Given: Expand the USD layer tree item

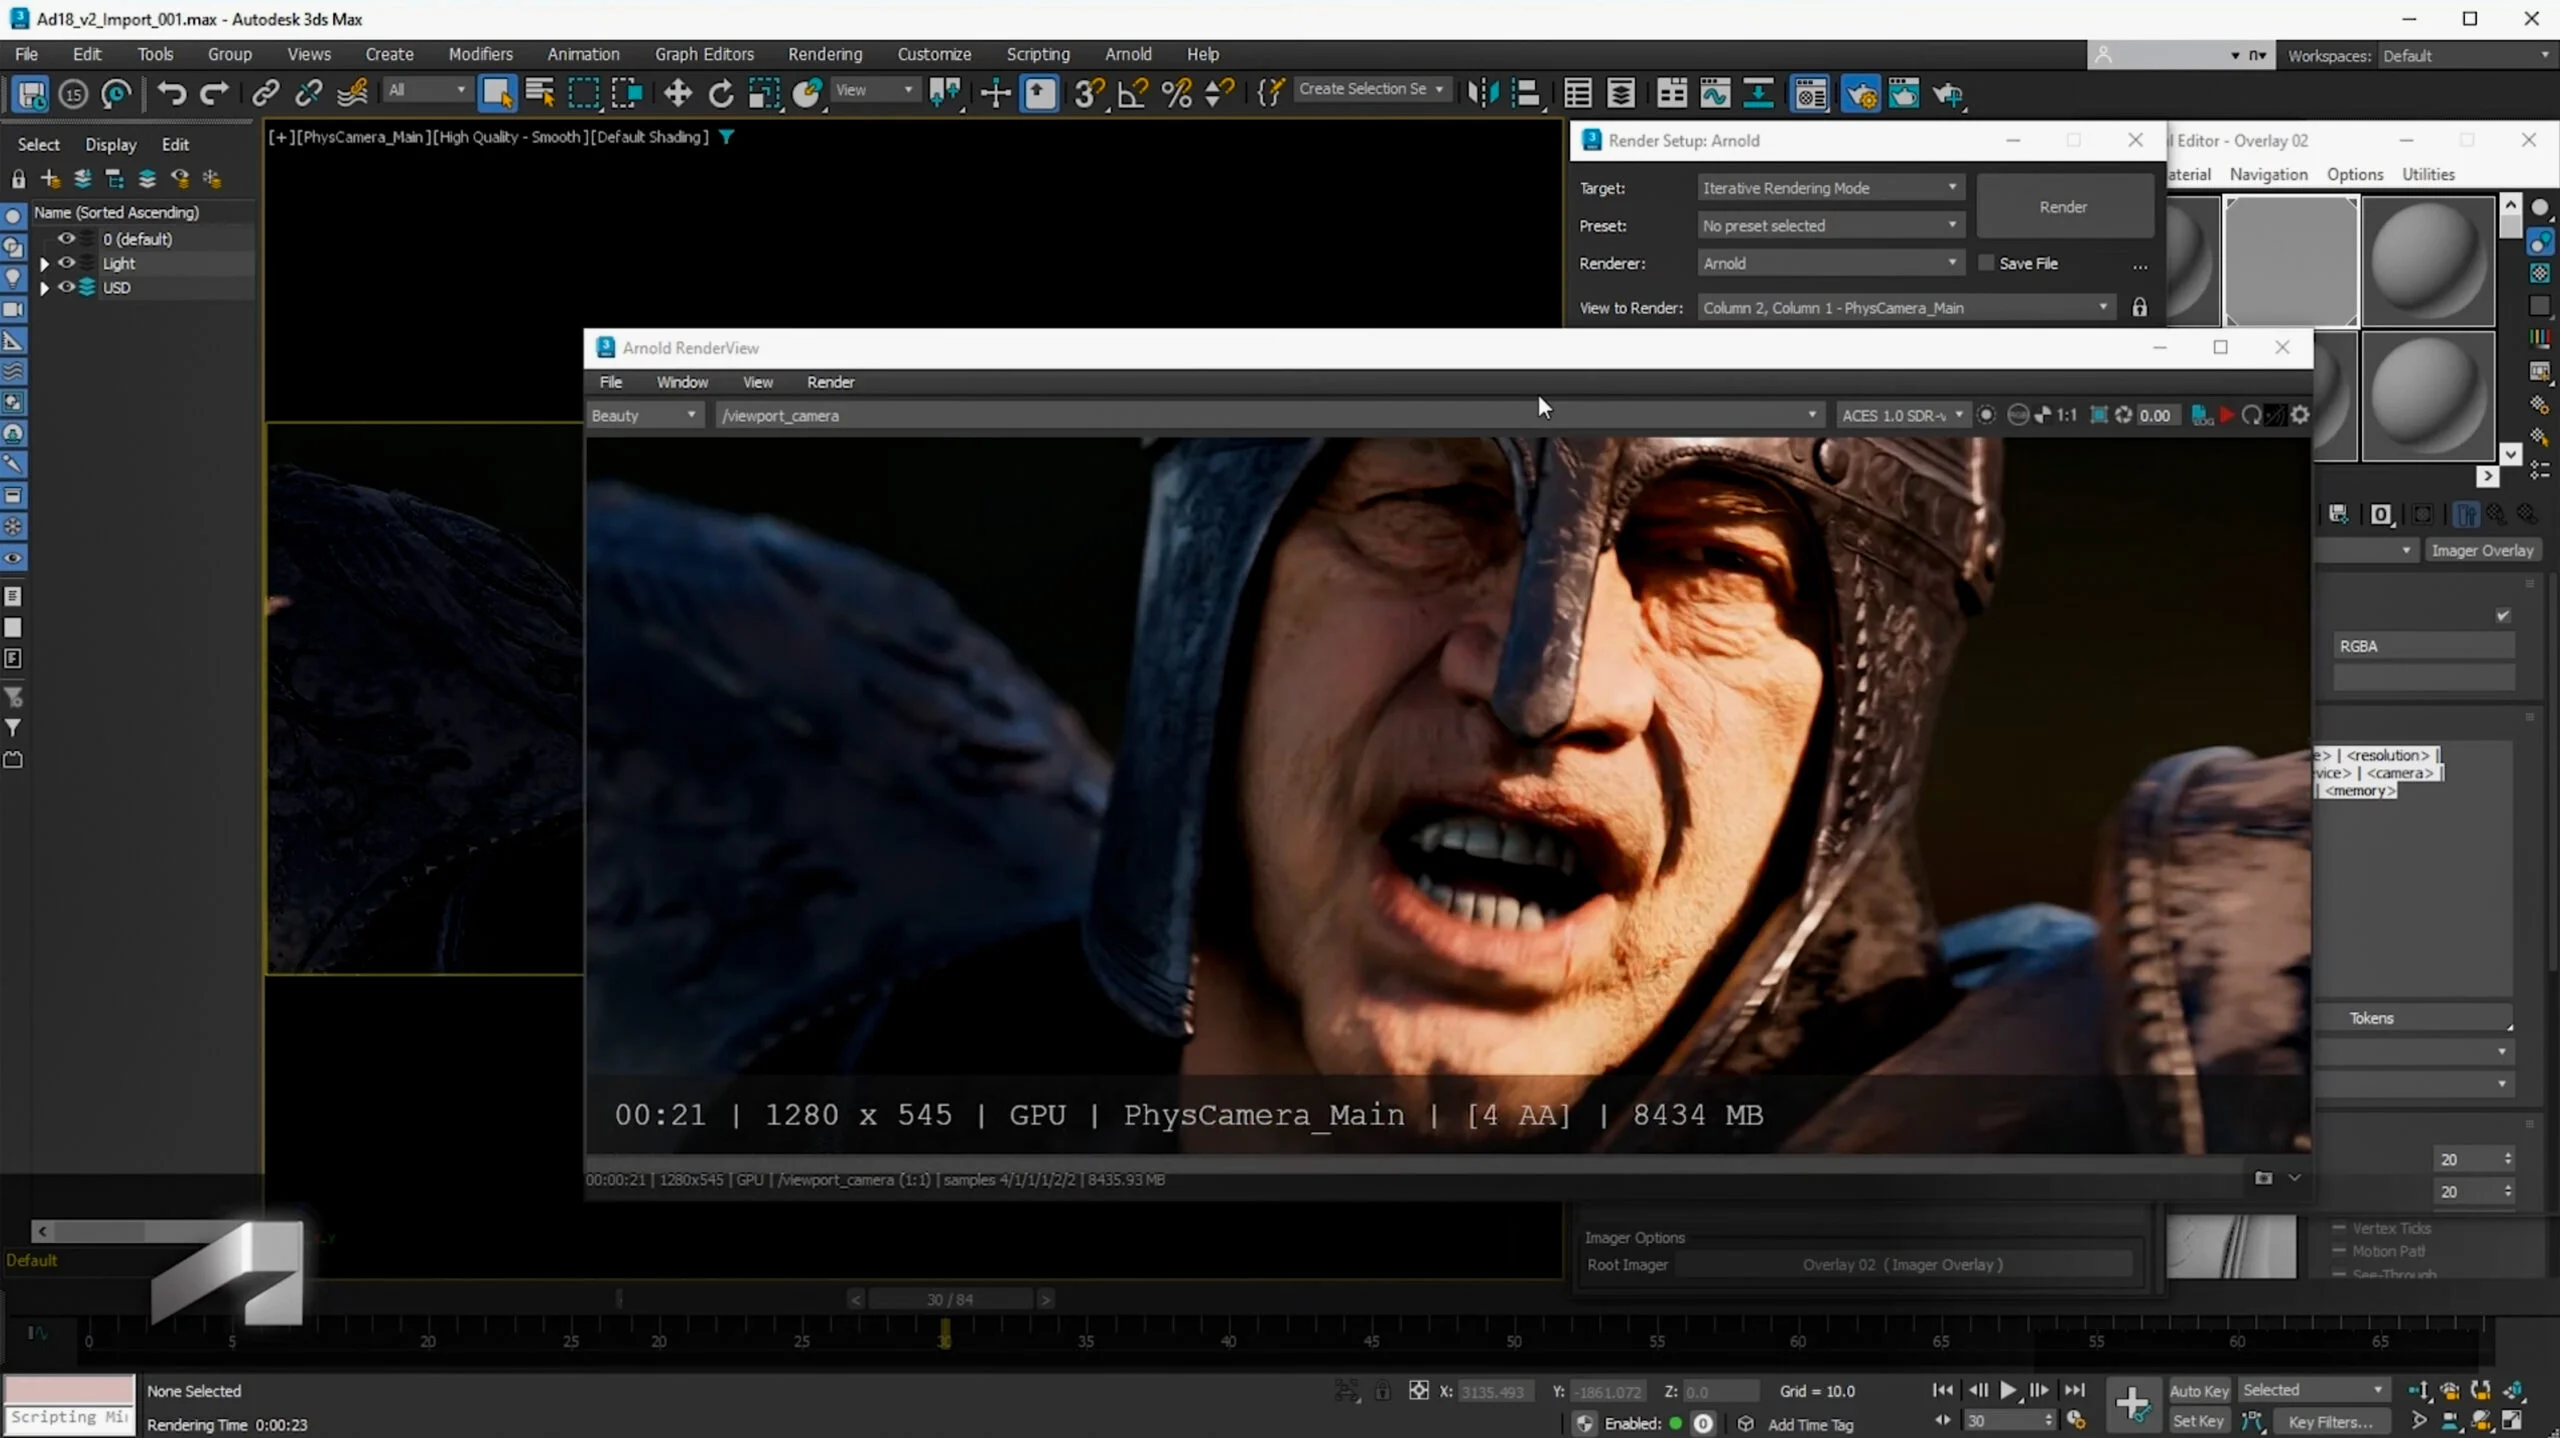Looking at the screenshot, I should pyautogui.click(x=44, y=288).
